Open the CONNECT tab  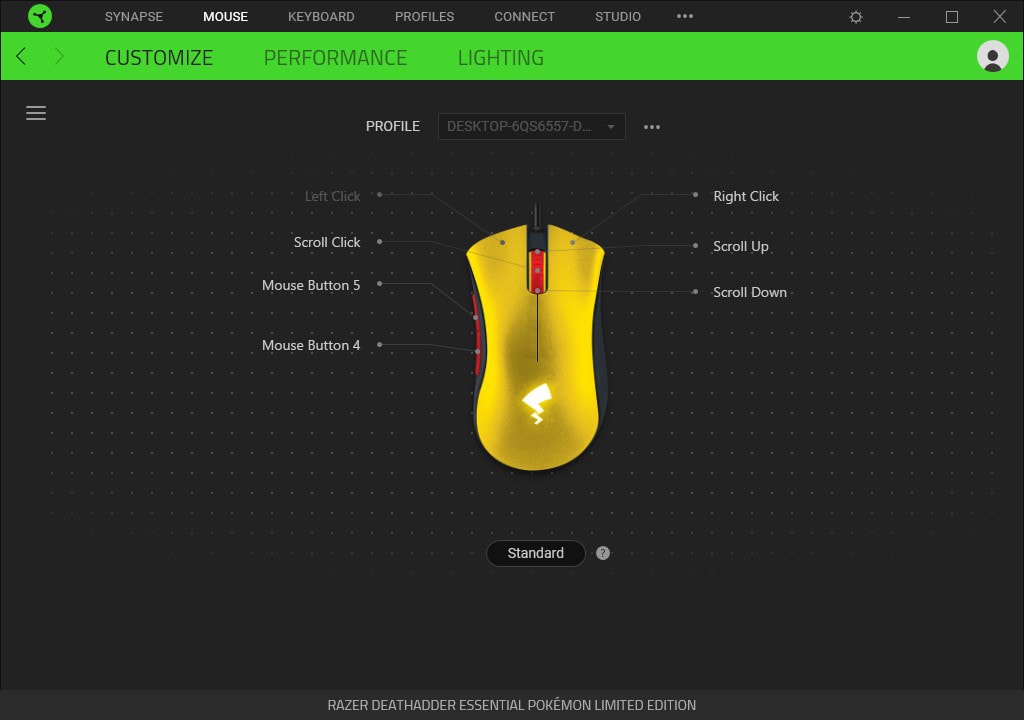tap(524, 16)
